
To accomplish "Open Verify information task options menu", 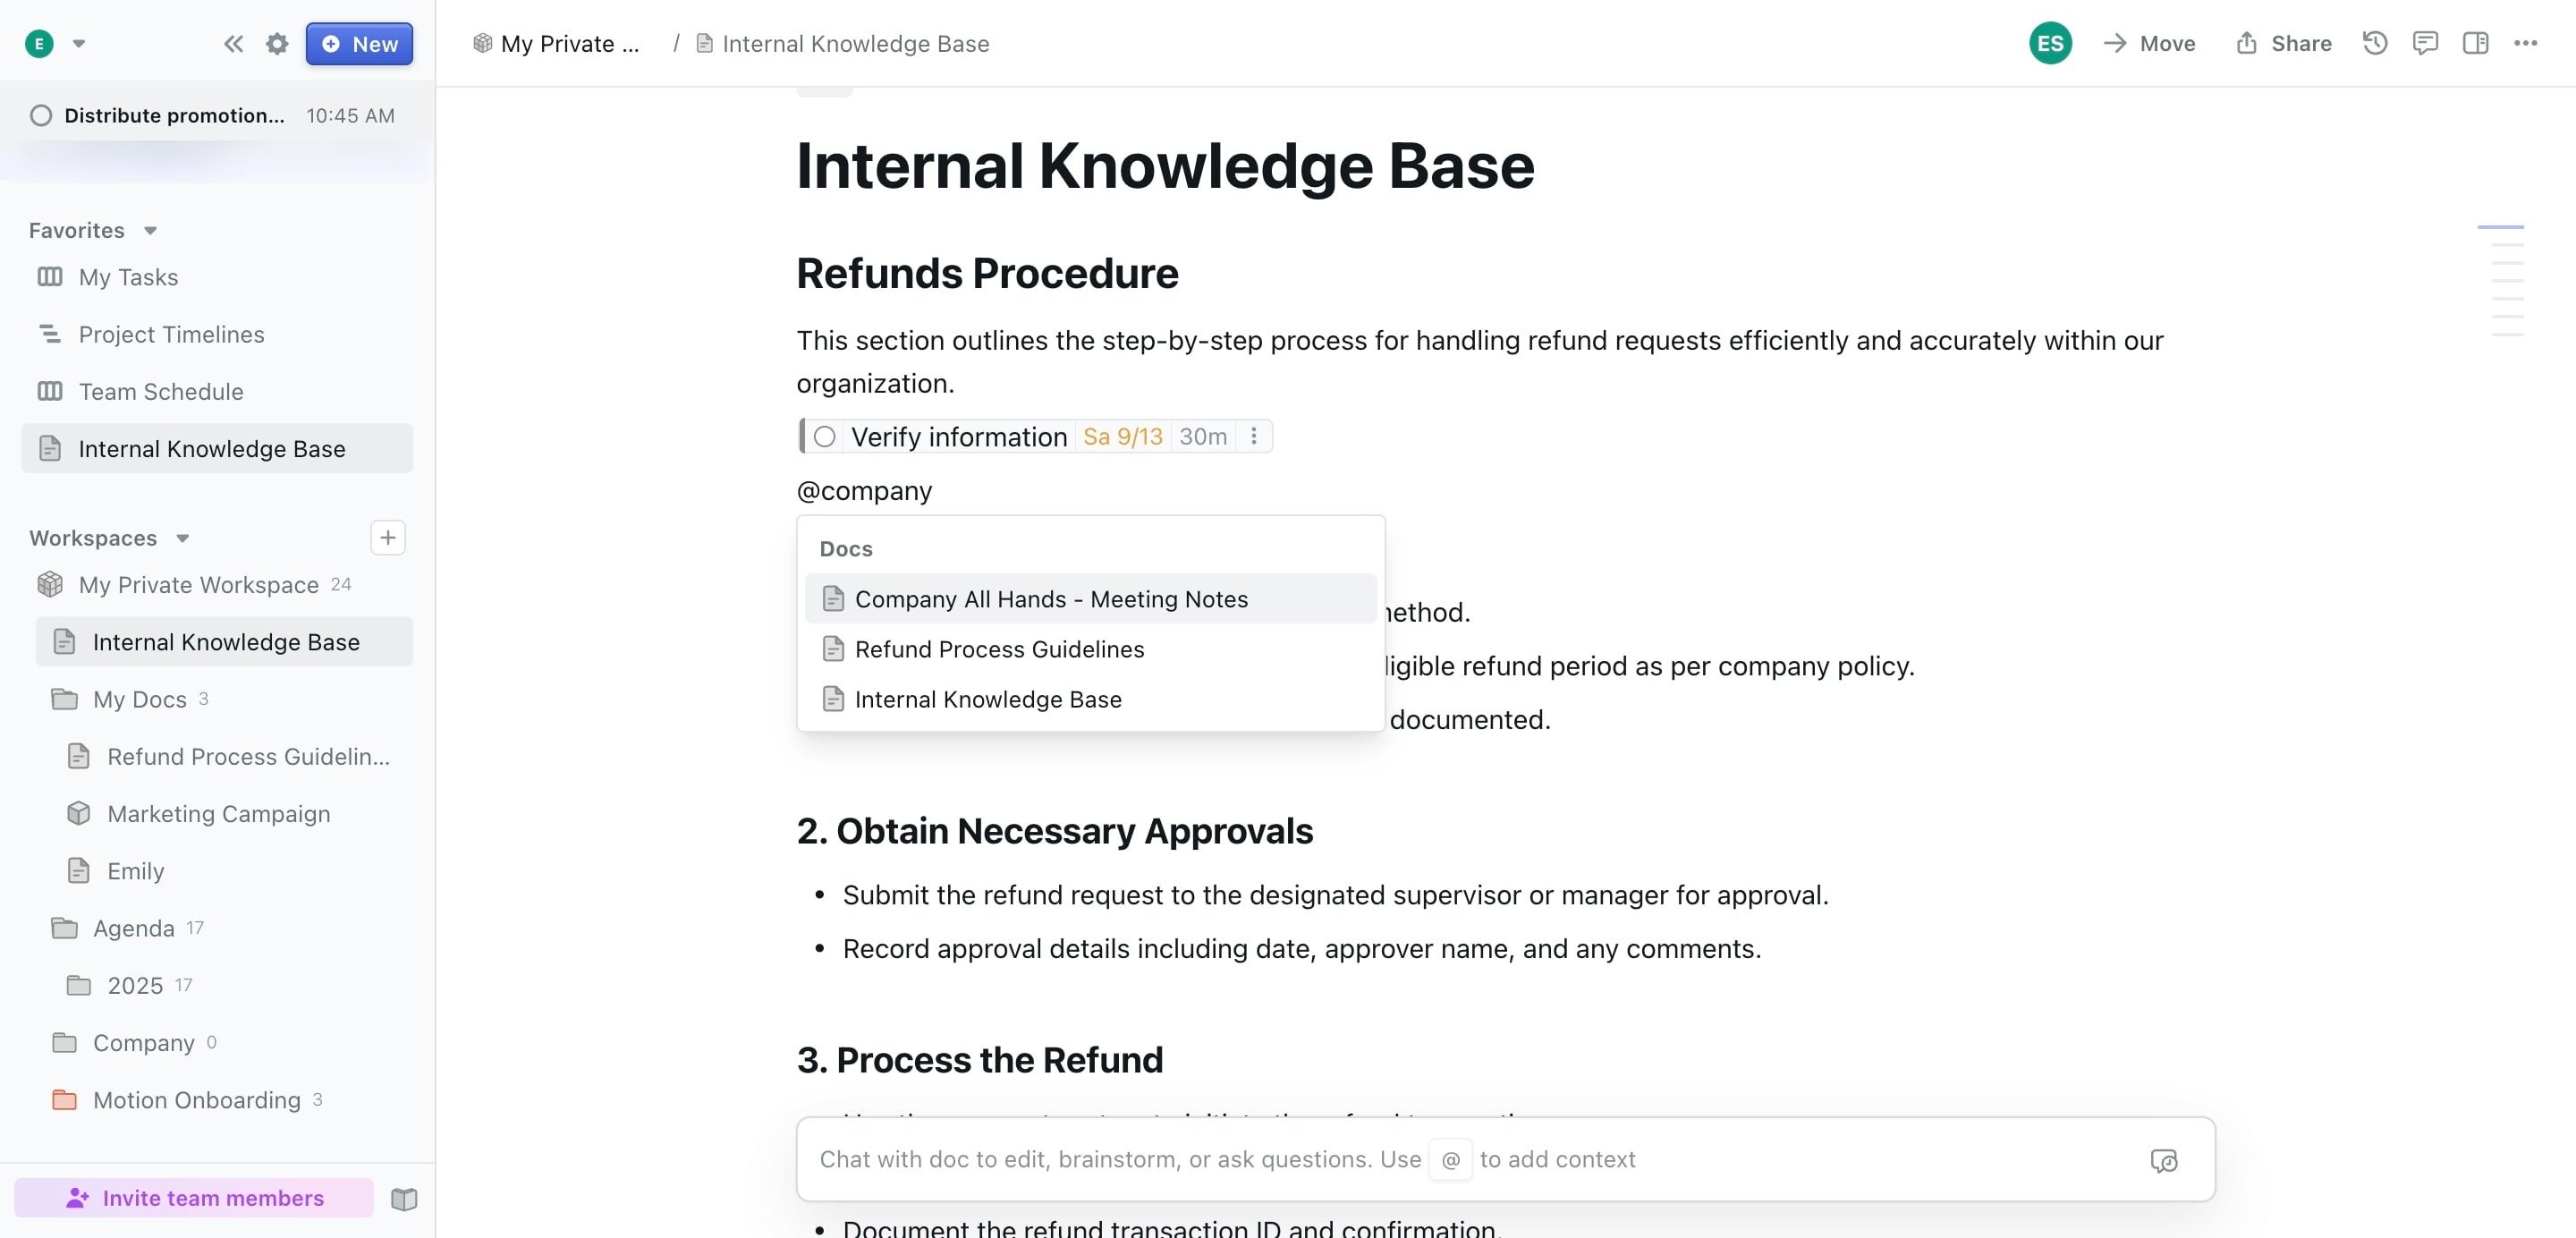I will point(1253,436).
